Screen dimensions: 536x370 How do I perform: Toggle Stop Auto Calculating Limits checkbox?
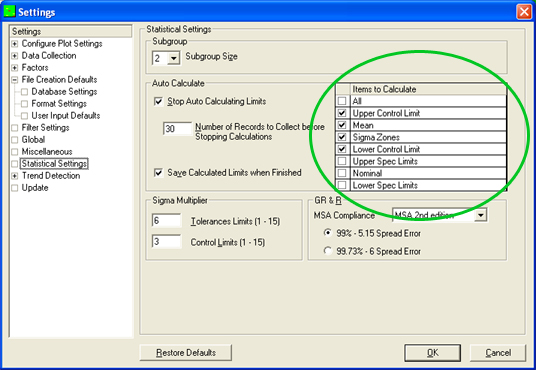[x=158, y=102]
